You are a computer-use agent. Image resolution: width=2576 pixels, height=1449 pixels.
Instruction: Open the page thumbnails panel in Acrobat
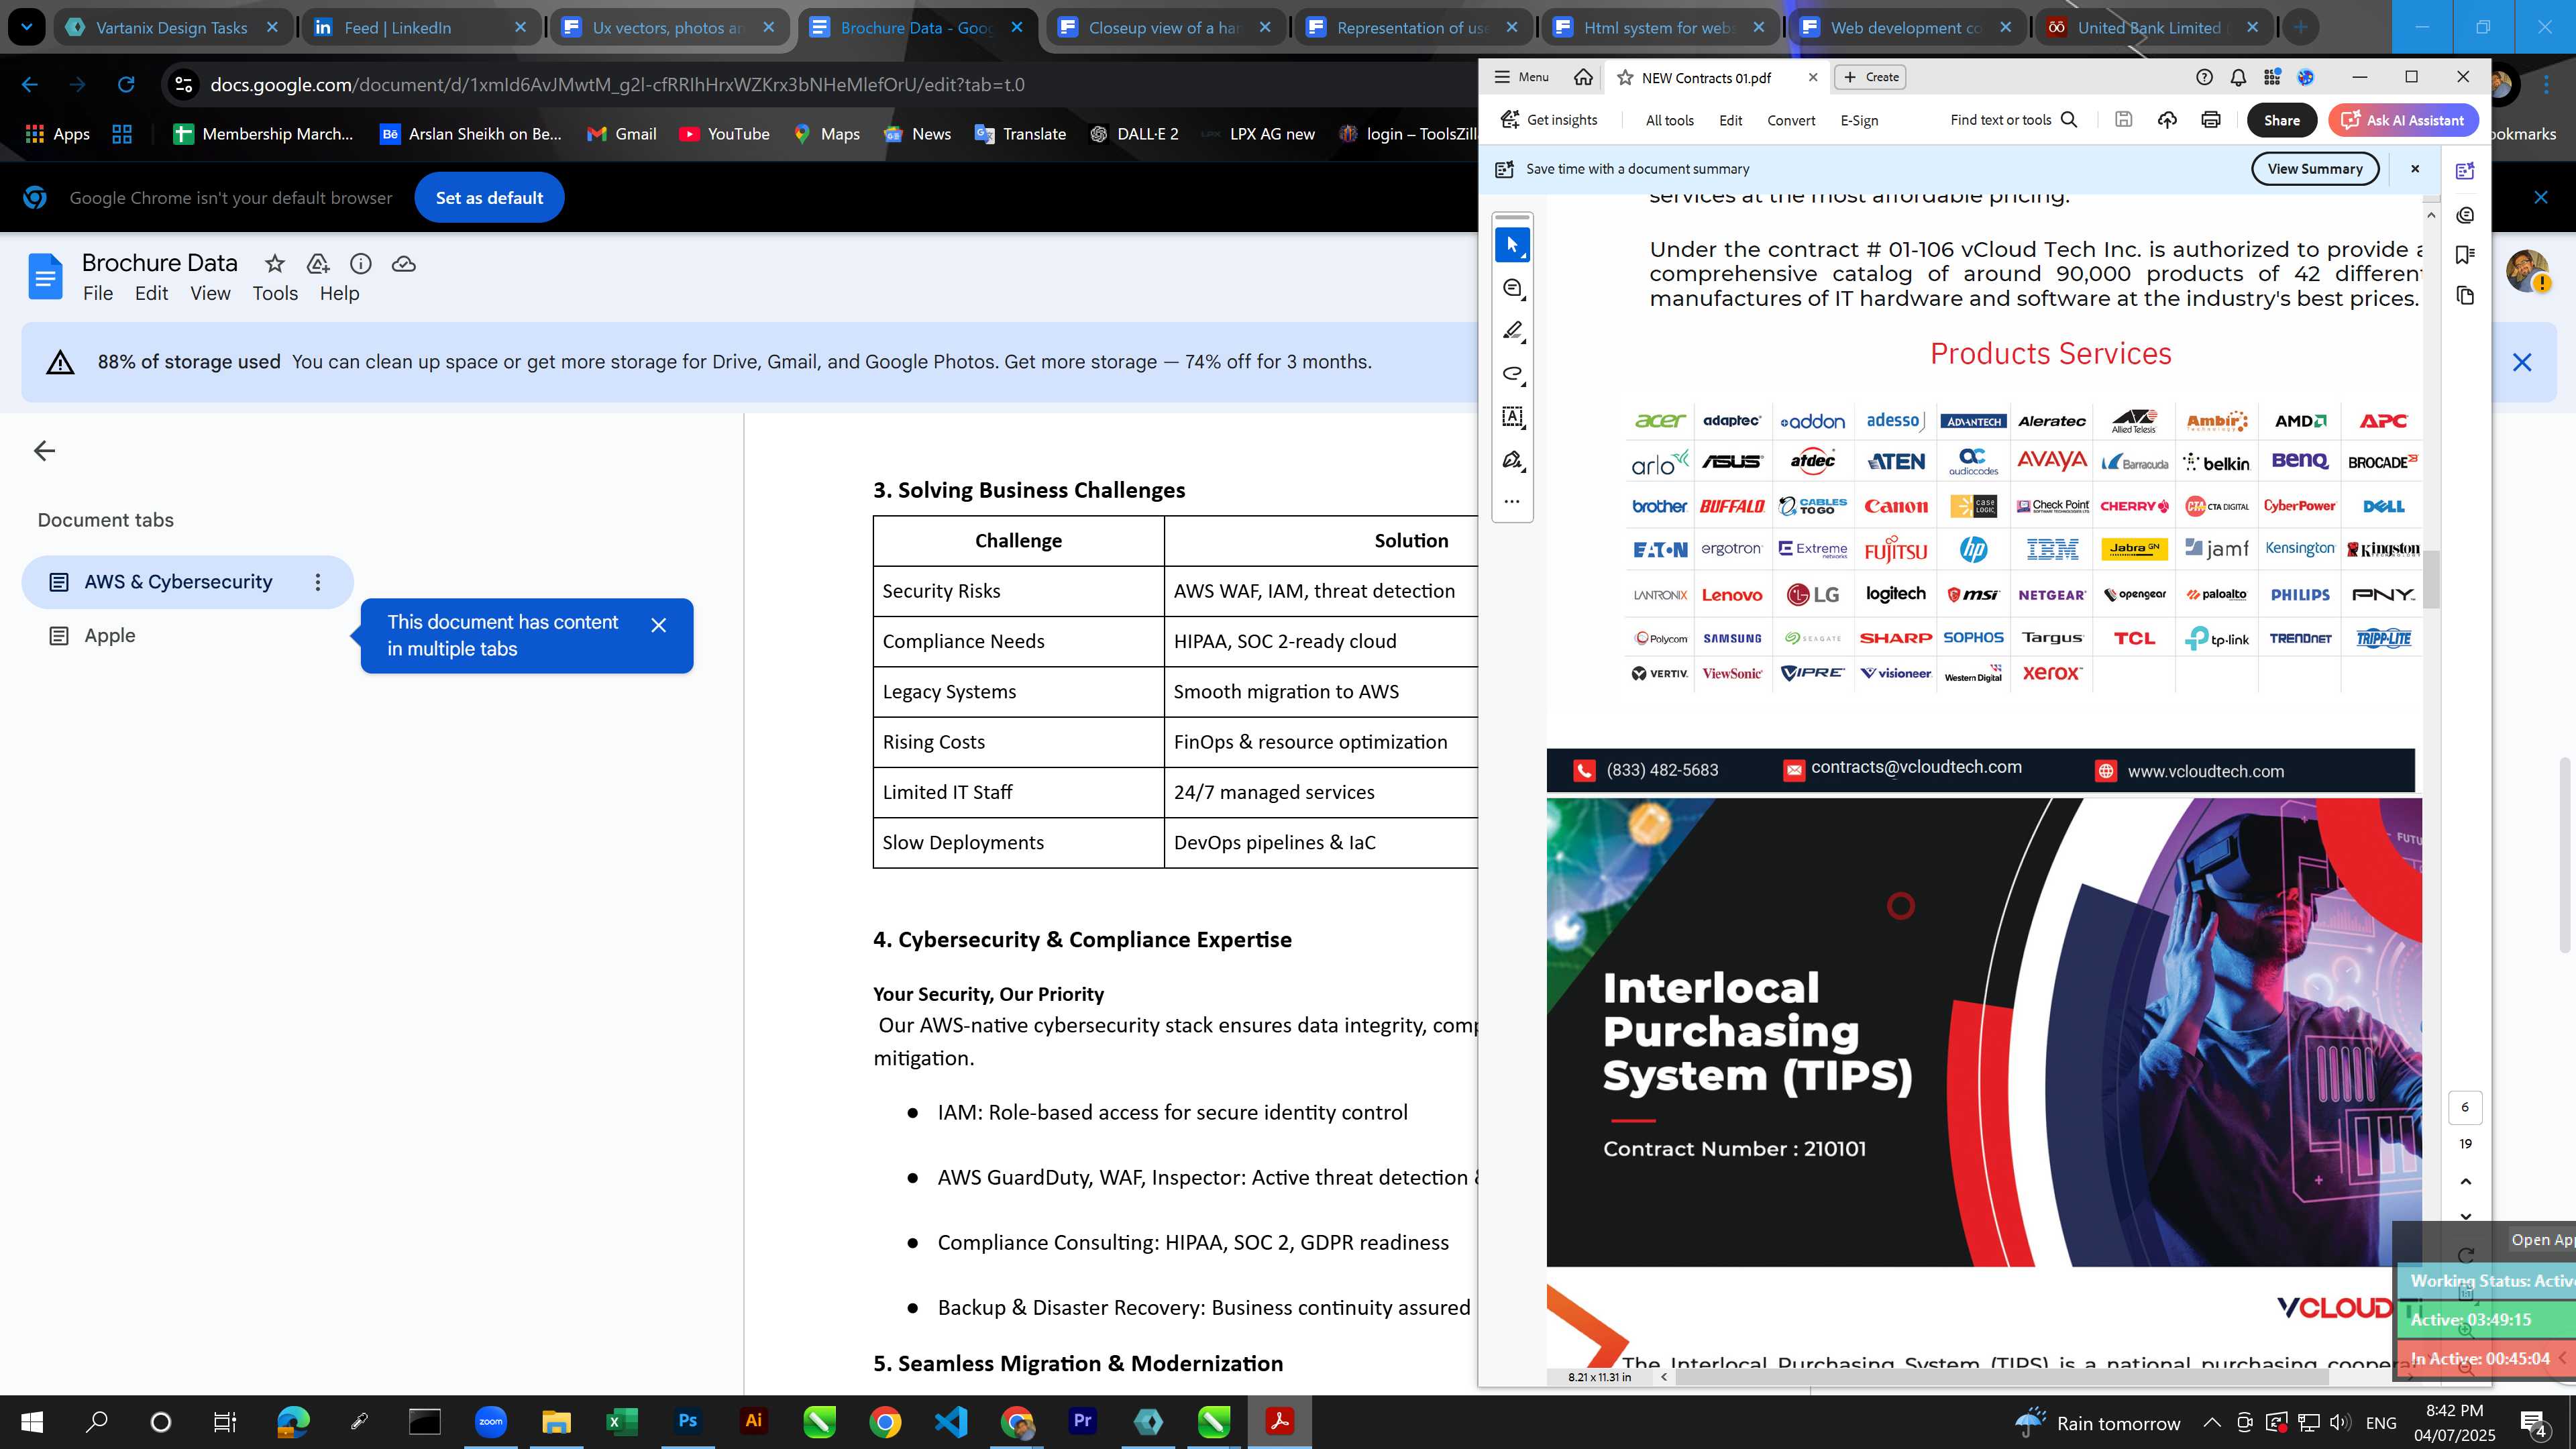2465,296
